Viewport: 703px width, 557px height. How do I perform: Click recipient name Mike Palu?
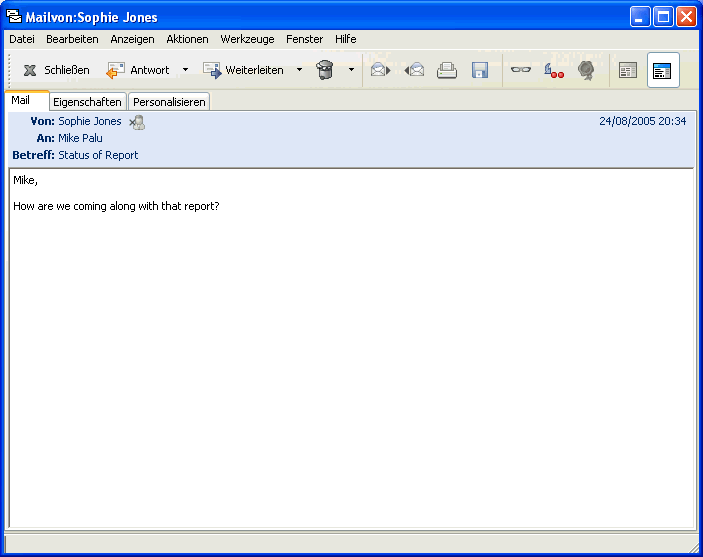(80, 138)
